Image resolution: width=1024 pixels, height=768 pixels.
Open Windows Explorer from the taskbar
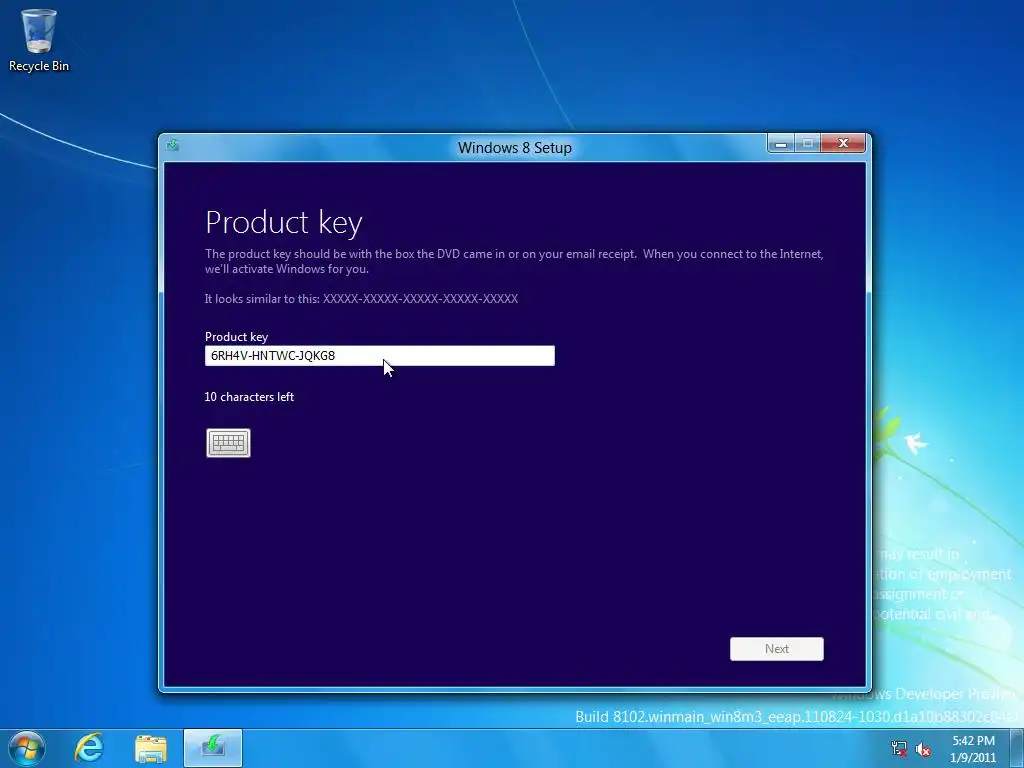pos(151,748)
